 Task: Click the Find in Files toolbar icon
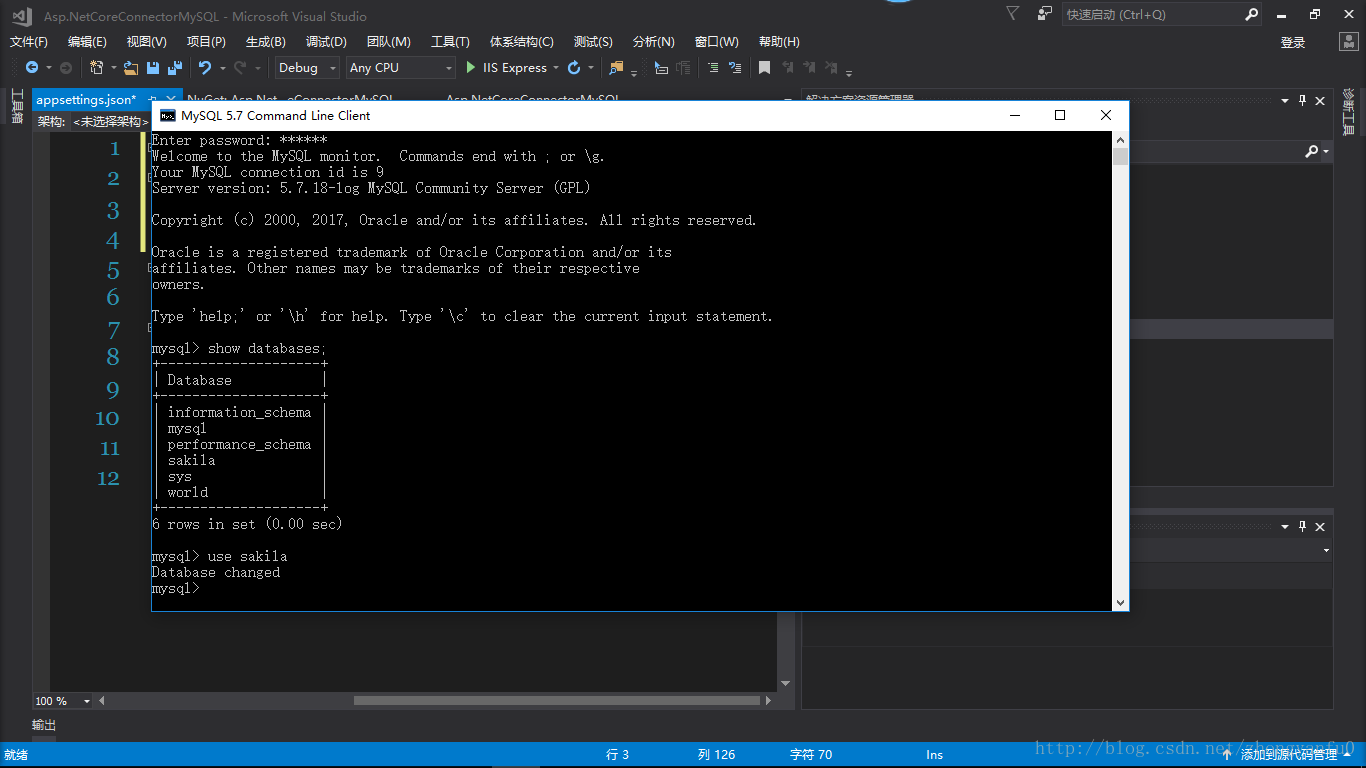click(616, 68)
